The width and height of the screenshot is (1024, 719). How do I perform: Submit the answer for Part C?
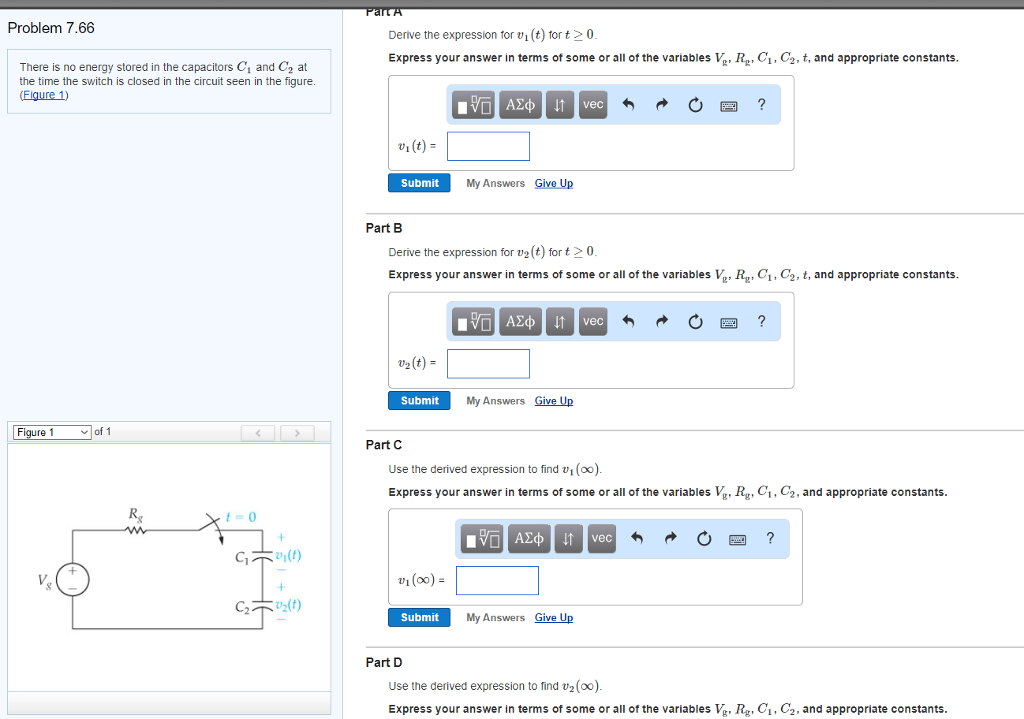[x=418, y=617]
